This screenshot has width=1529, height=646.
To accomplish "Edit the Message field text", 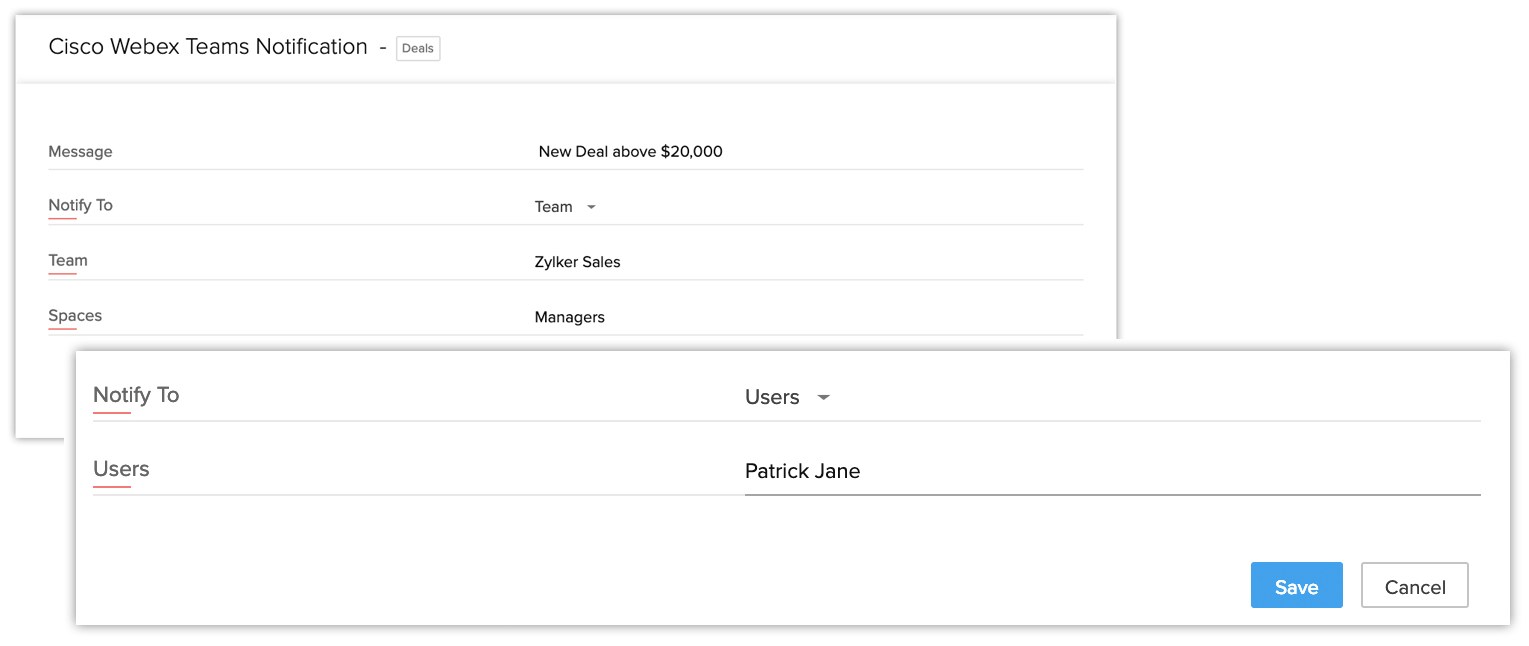I will coord(630,152).
